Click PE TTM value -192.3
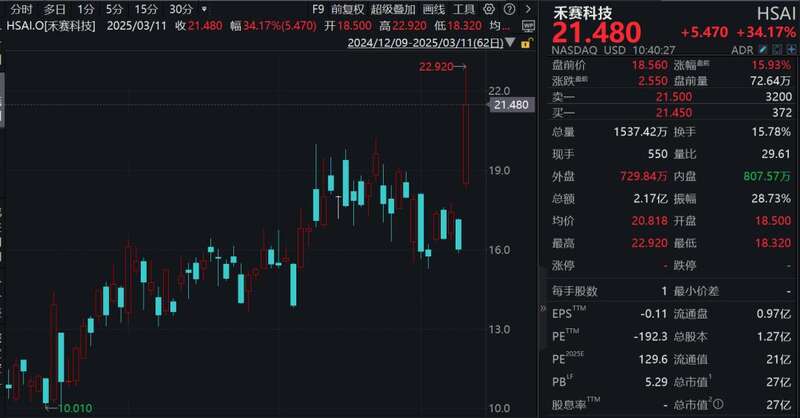This screenshot has height=418, width=800. coord(651,336)
